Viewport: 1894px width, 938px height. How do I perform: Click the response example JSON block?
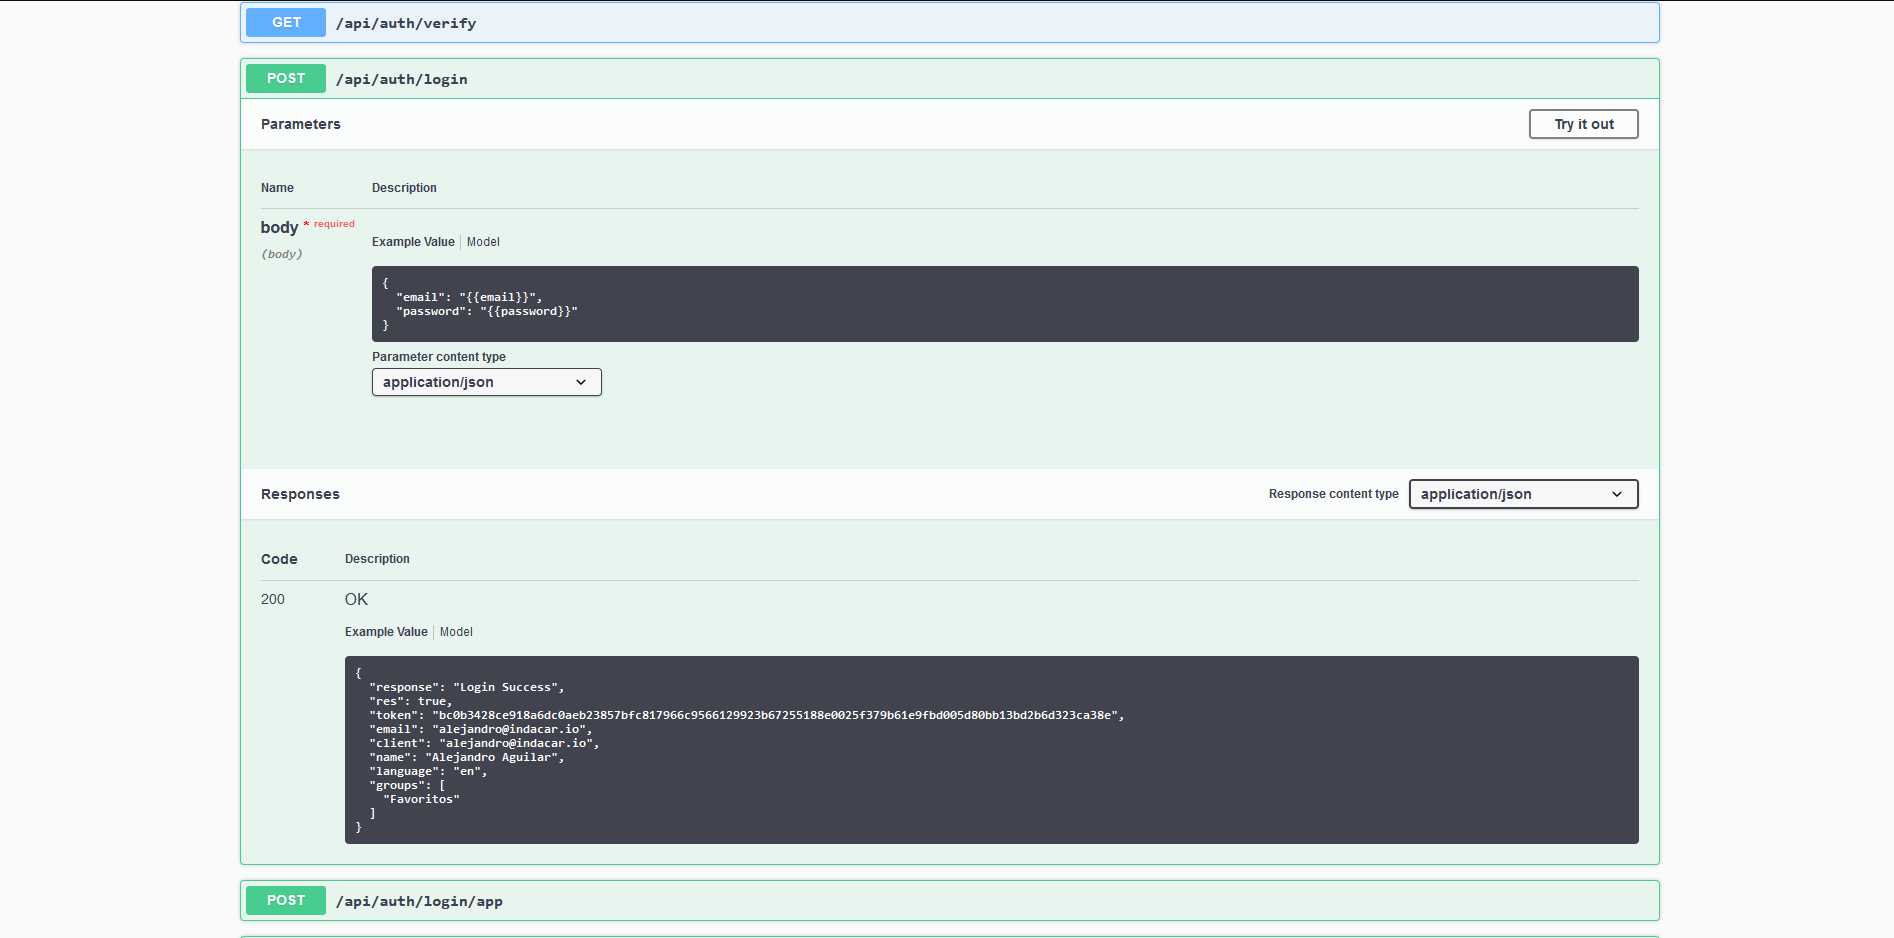[991, 750]
